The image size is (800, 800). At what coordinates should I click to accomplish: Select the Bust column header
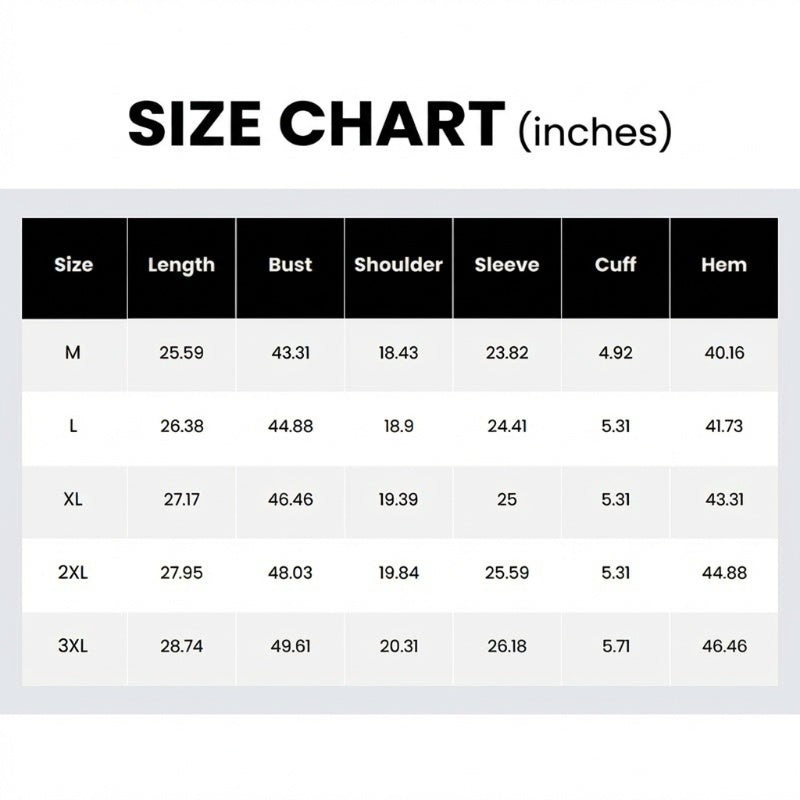click(x=290, y=265)
